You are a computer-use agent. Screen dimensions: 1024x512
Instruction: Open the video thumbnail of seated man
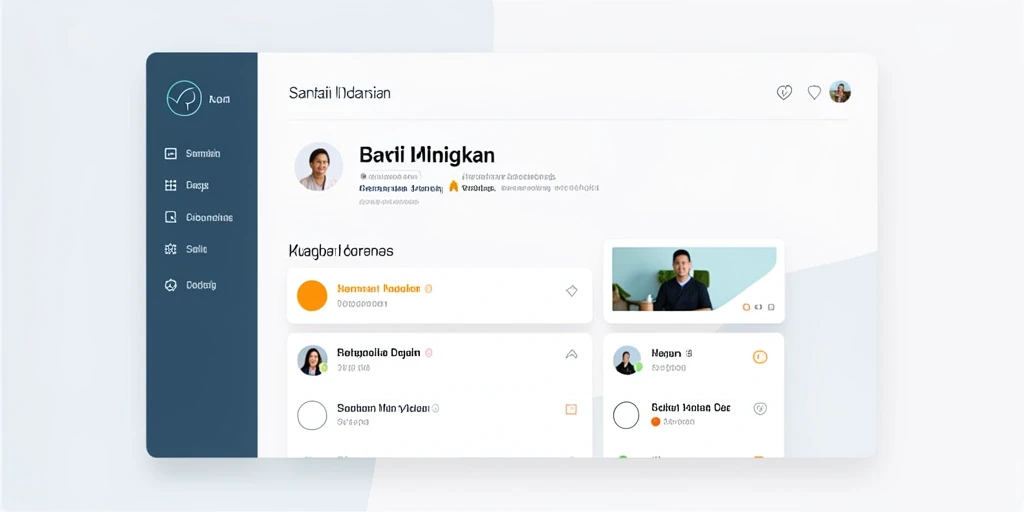pyautogui.click(x=694, y=279)
